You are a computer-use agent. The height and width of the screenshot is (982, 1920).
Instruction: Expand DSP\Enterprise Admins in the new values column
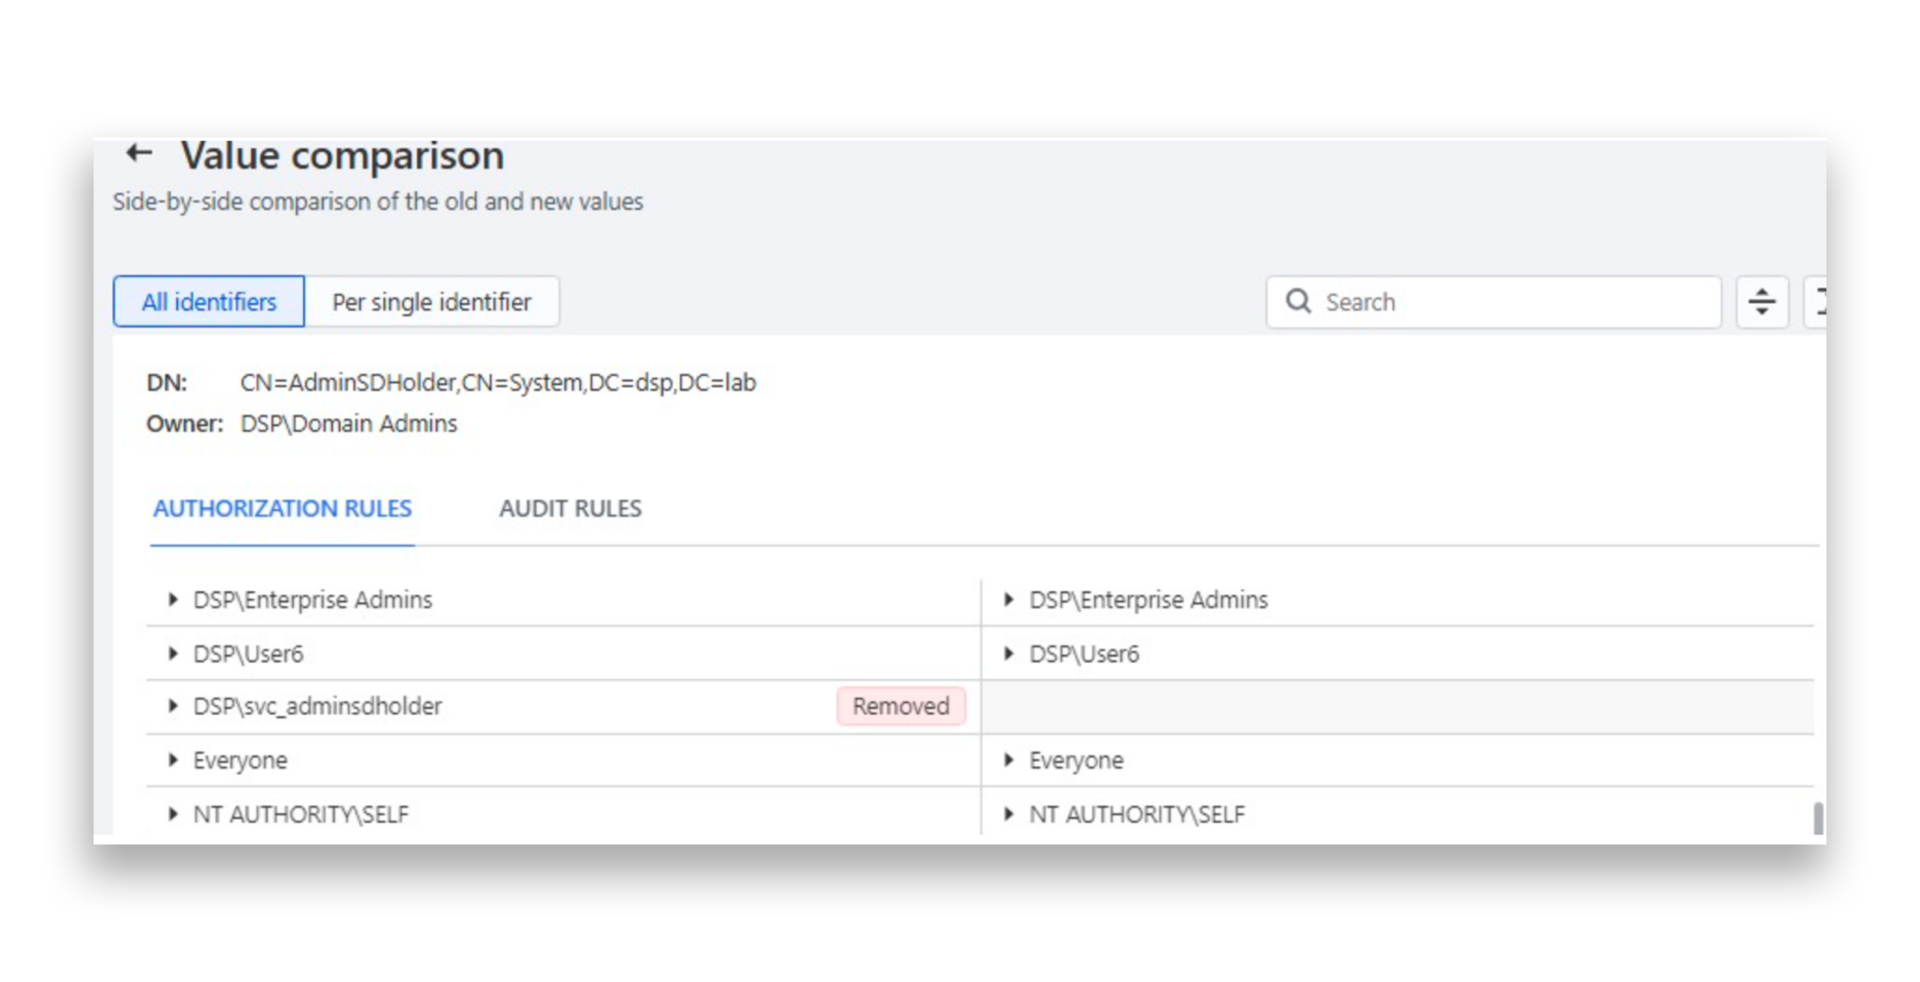tap(1009, 599)
